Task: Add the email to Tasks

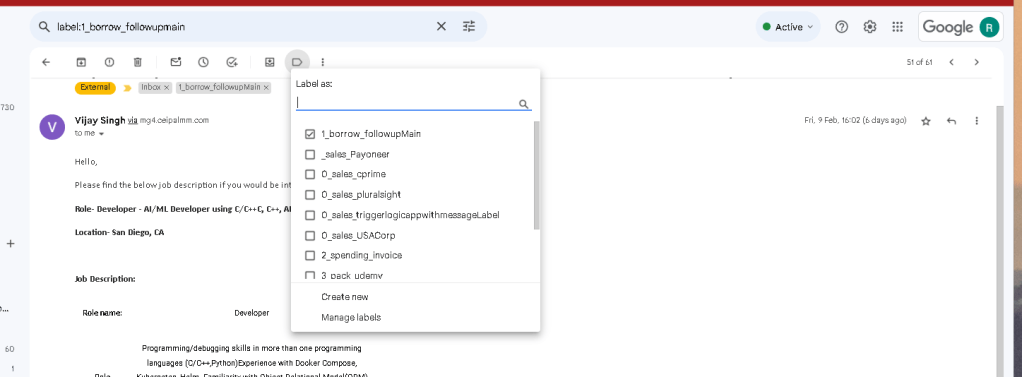Action: [232, 62]
